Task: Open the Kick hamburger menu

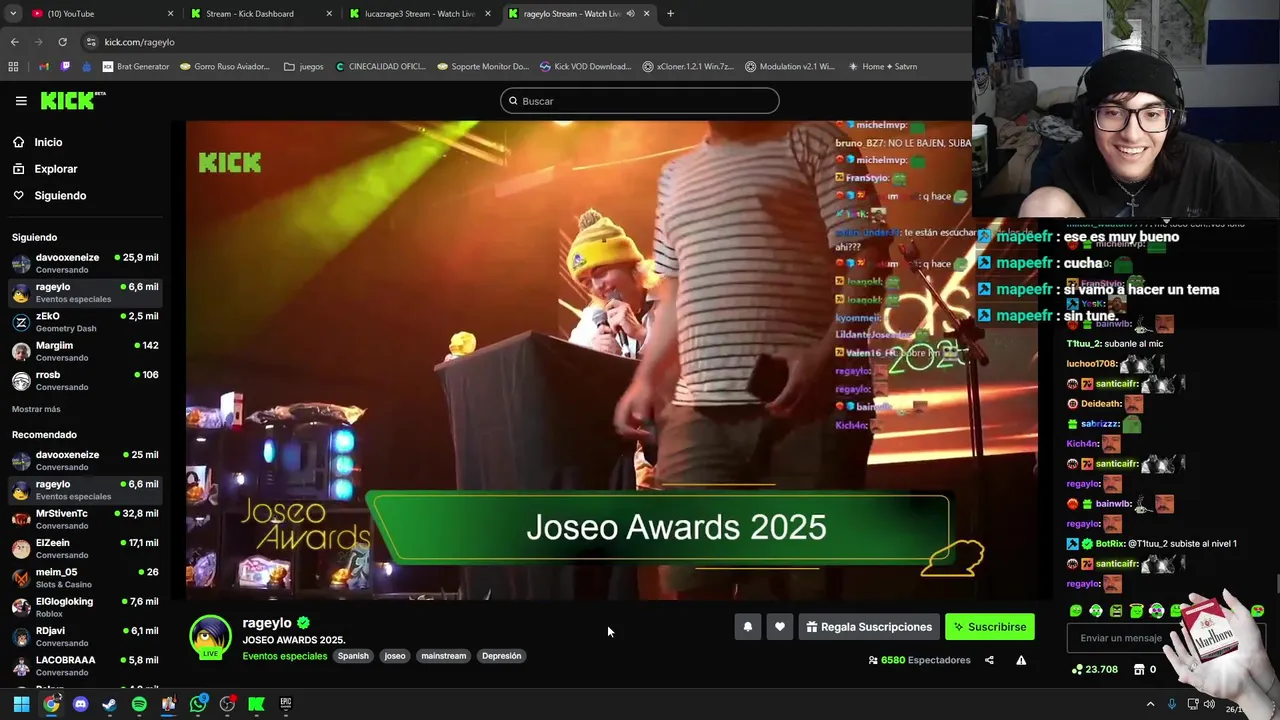Action: pos(21,101)
